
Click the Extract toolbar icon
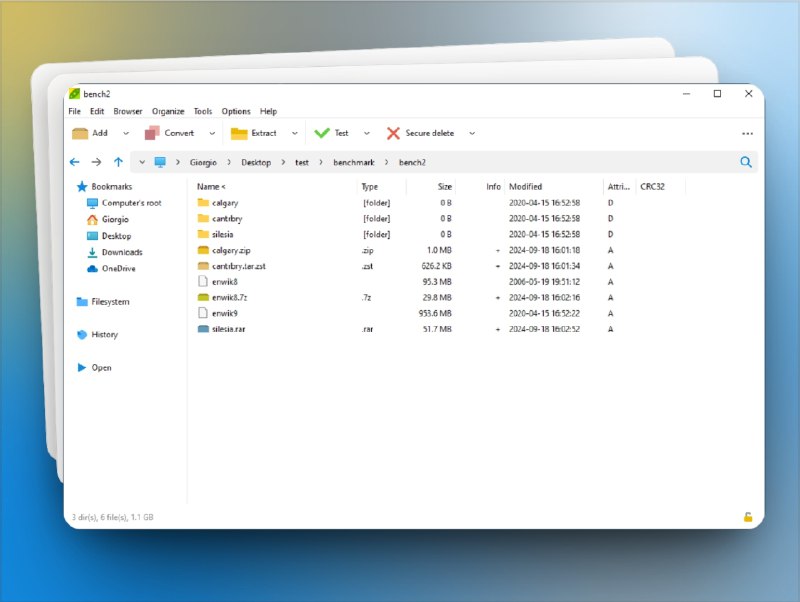coord(239,133)
